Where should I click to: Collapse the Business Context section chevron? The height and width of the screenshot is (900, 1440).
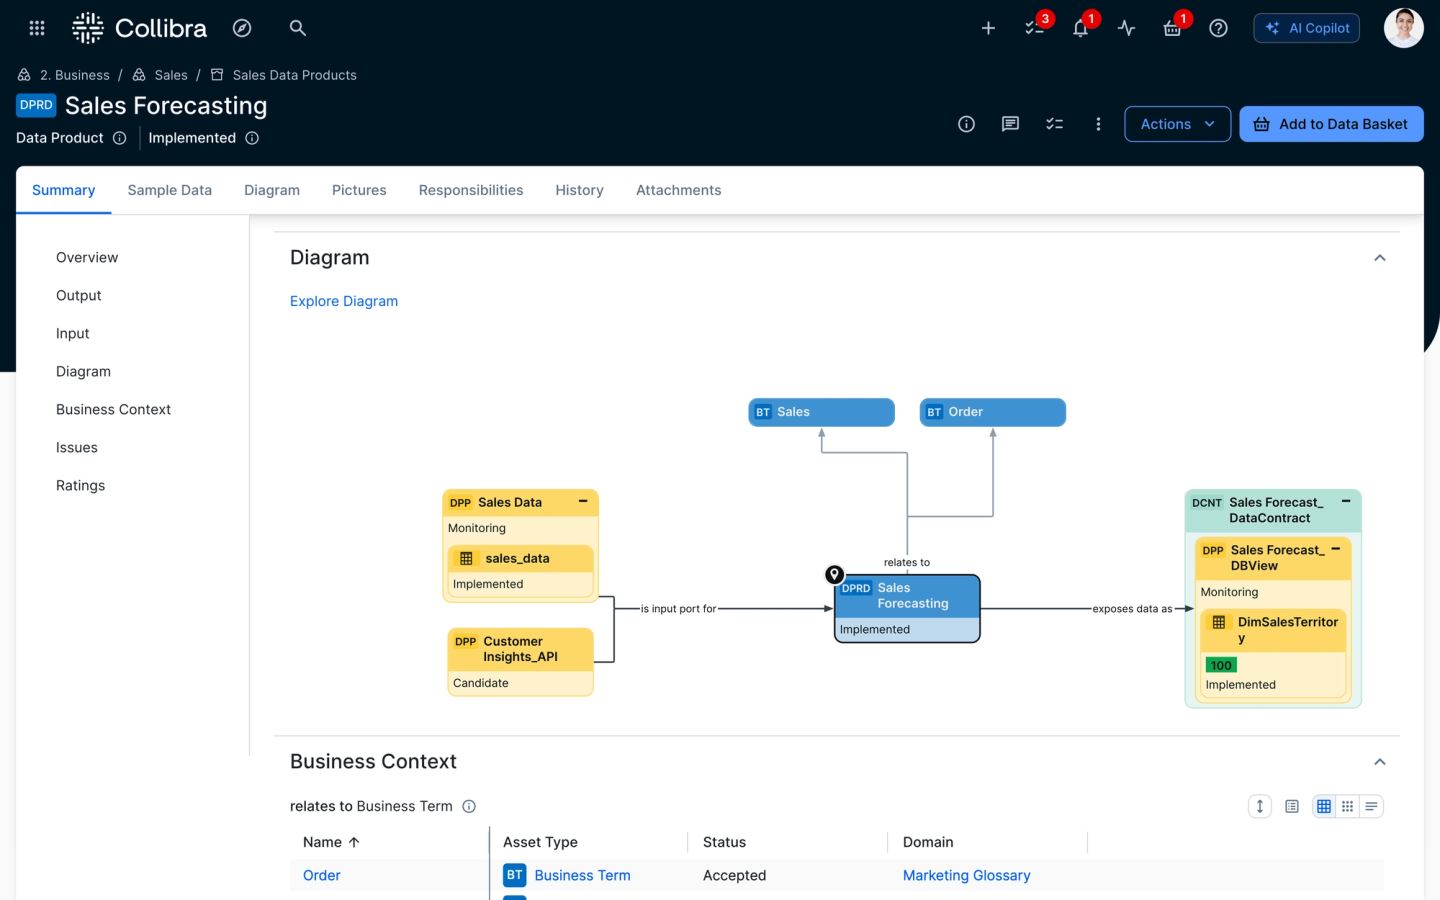click(x=1380, y=762)
